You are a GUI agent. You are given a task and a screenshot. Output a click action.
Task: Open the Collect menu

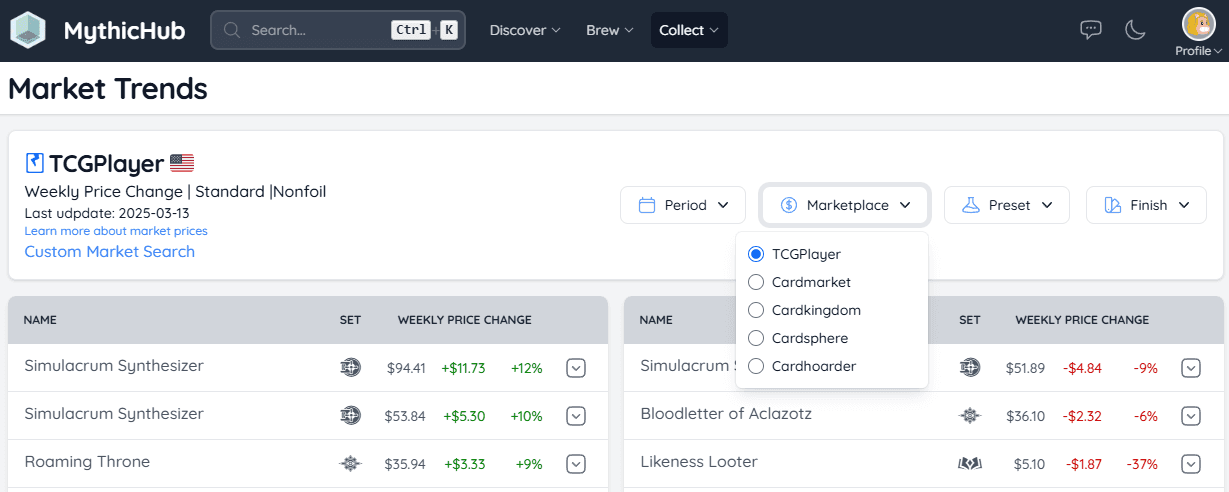point(689,30)
